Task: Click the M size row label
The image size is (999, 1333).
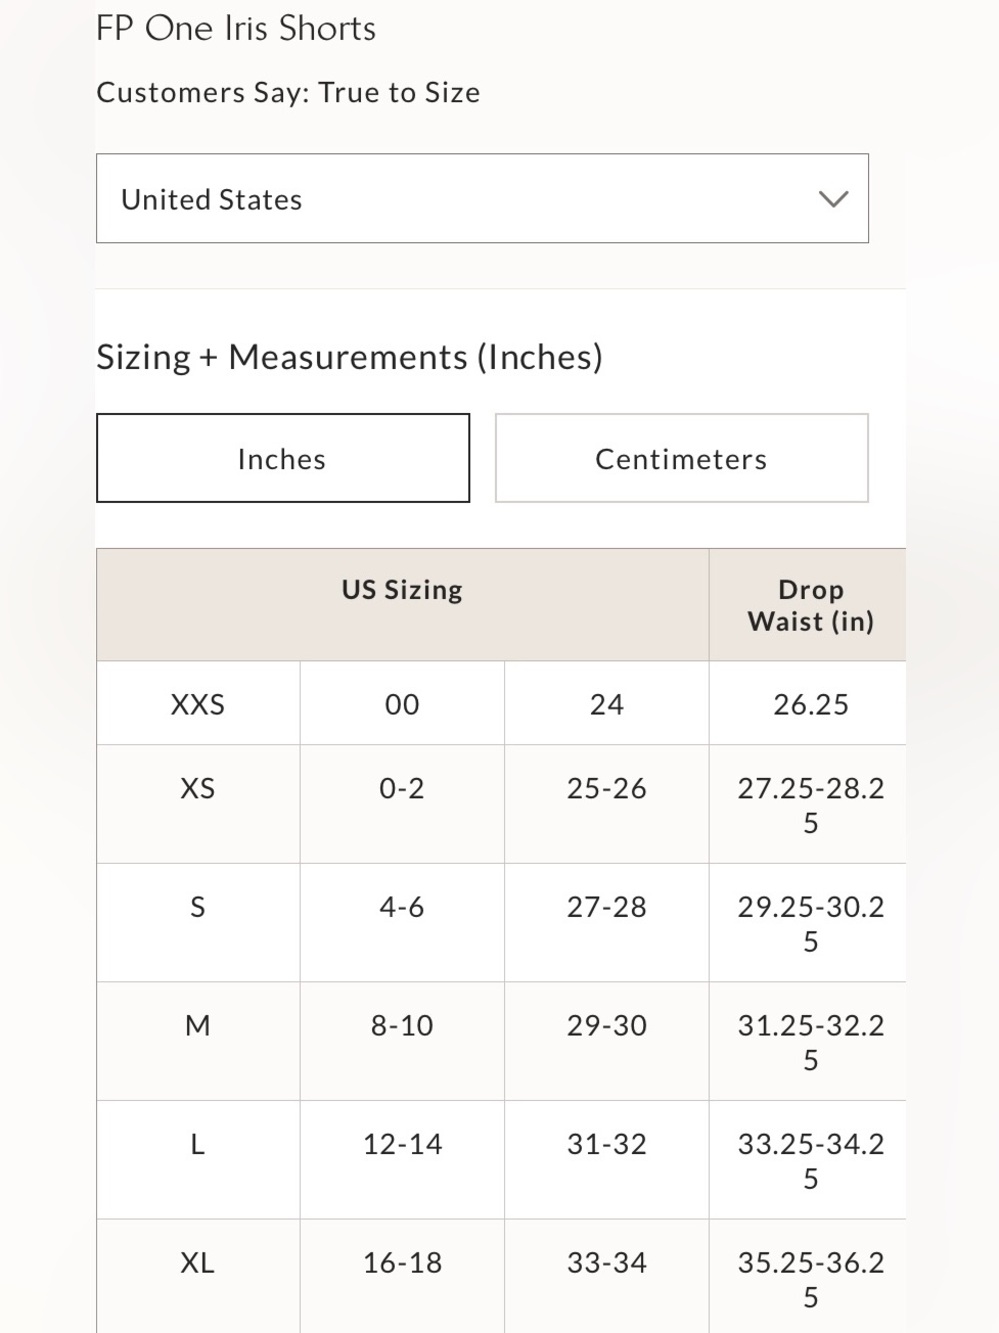Action: [198, 1025]
